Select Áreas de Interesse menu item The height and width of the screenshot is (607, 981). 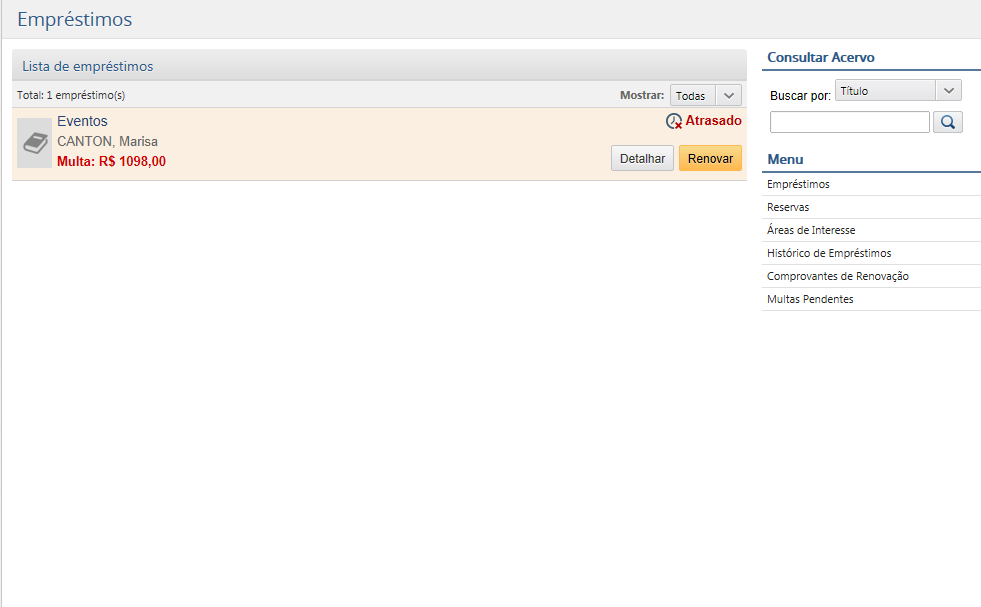coord(811,230)
